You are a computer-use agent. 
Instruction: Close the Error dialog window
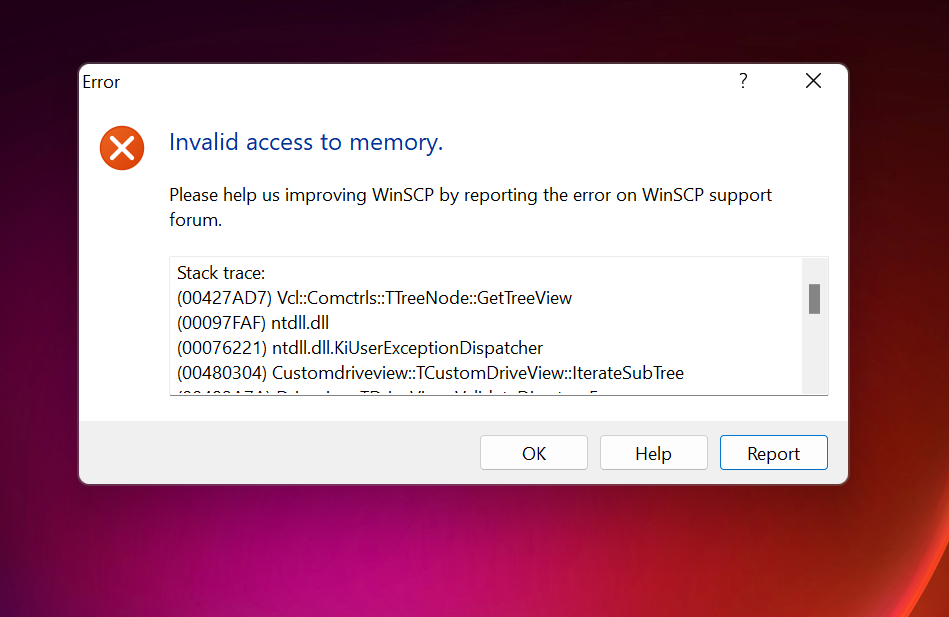click(813, 82)
